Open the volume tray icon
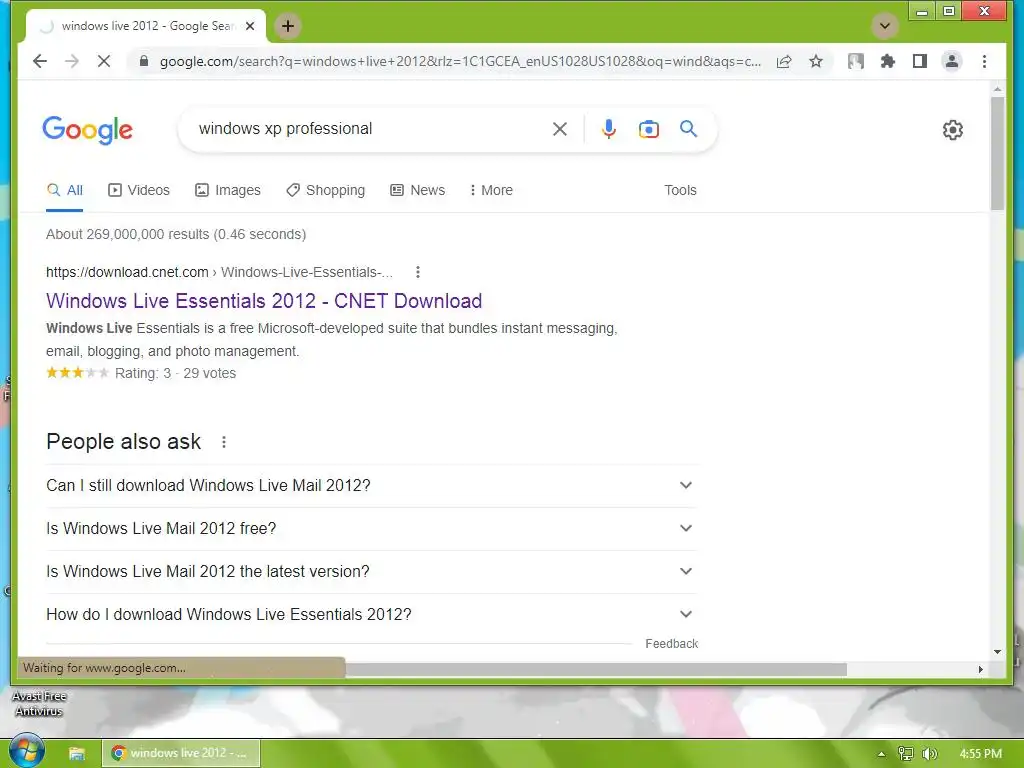 coord(930,754)
